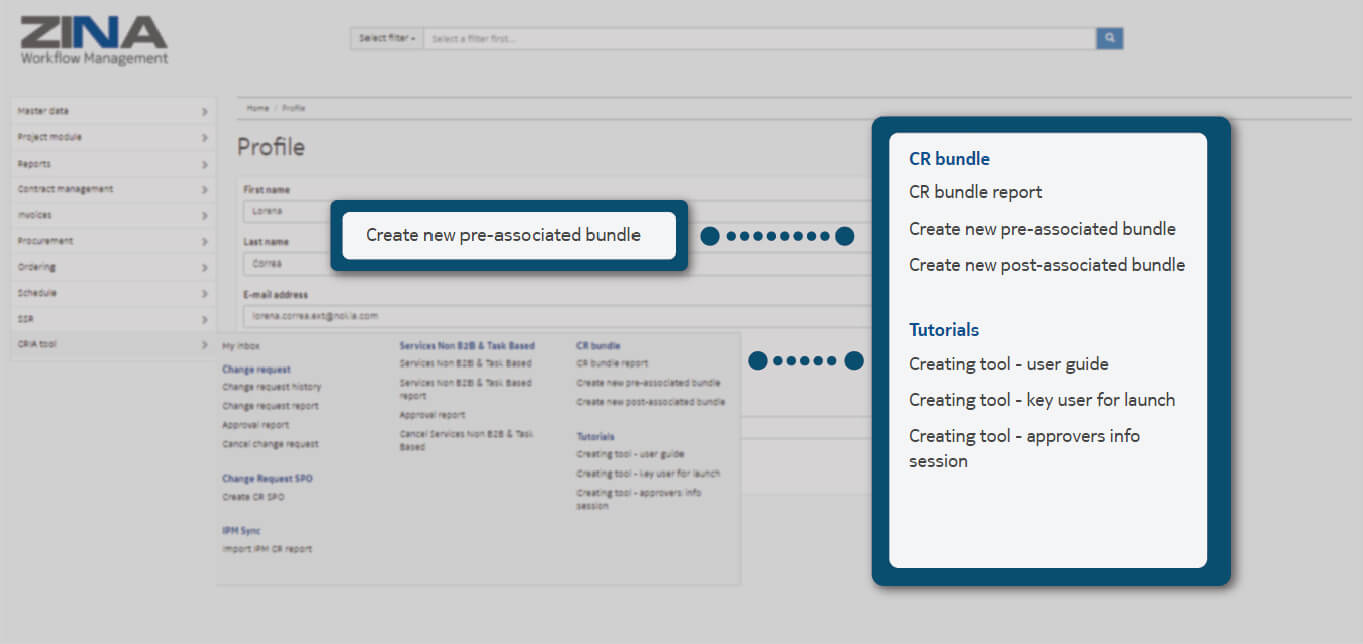The height and width of the screenshot is (644, 1363).
Task: Click the chevron arrow beside Master data
Action: (204, 111)
